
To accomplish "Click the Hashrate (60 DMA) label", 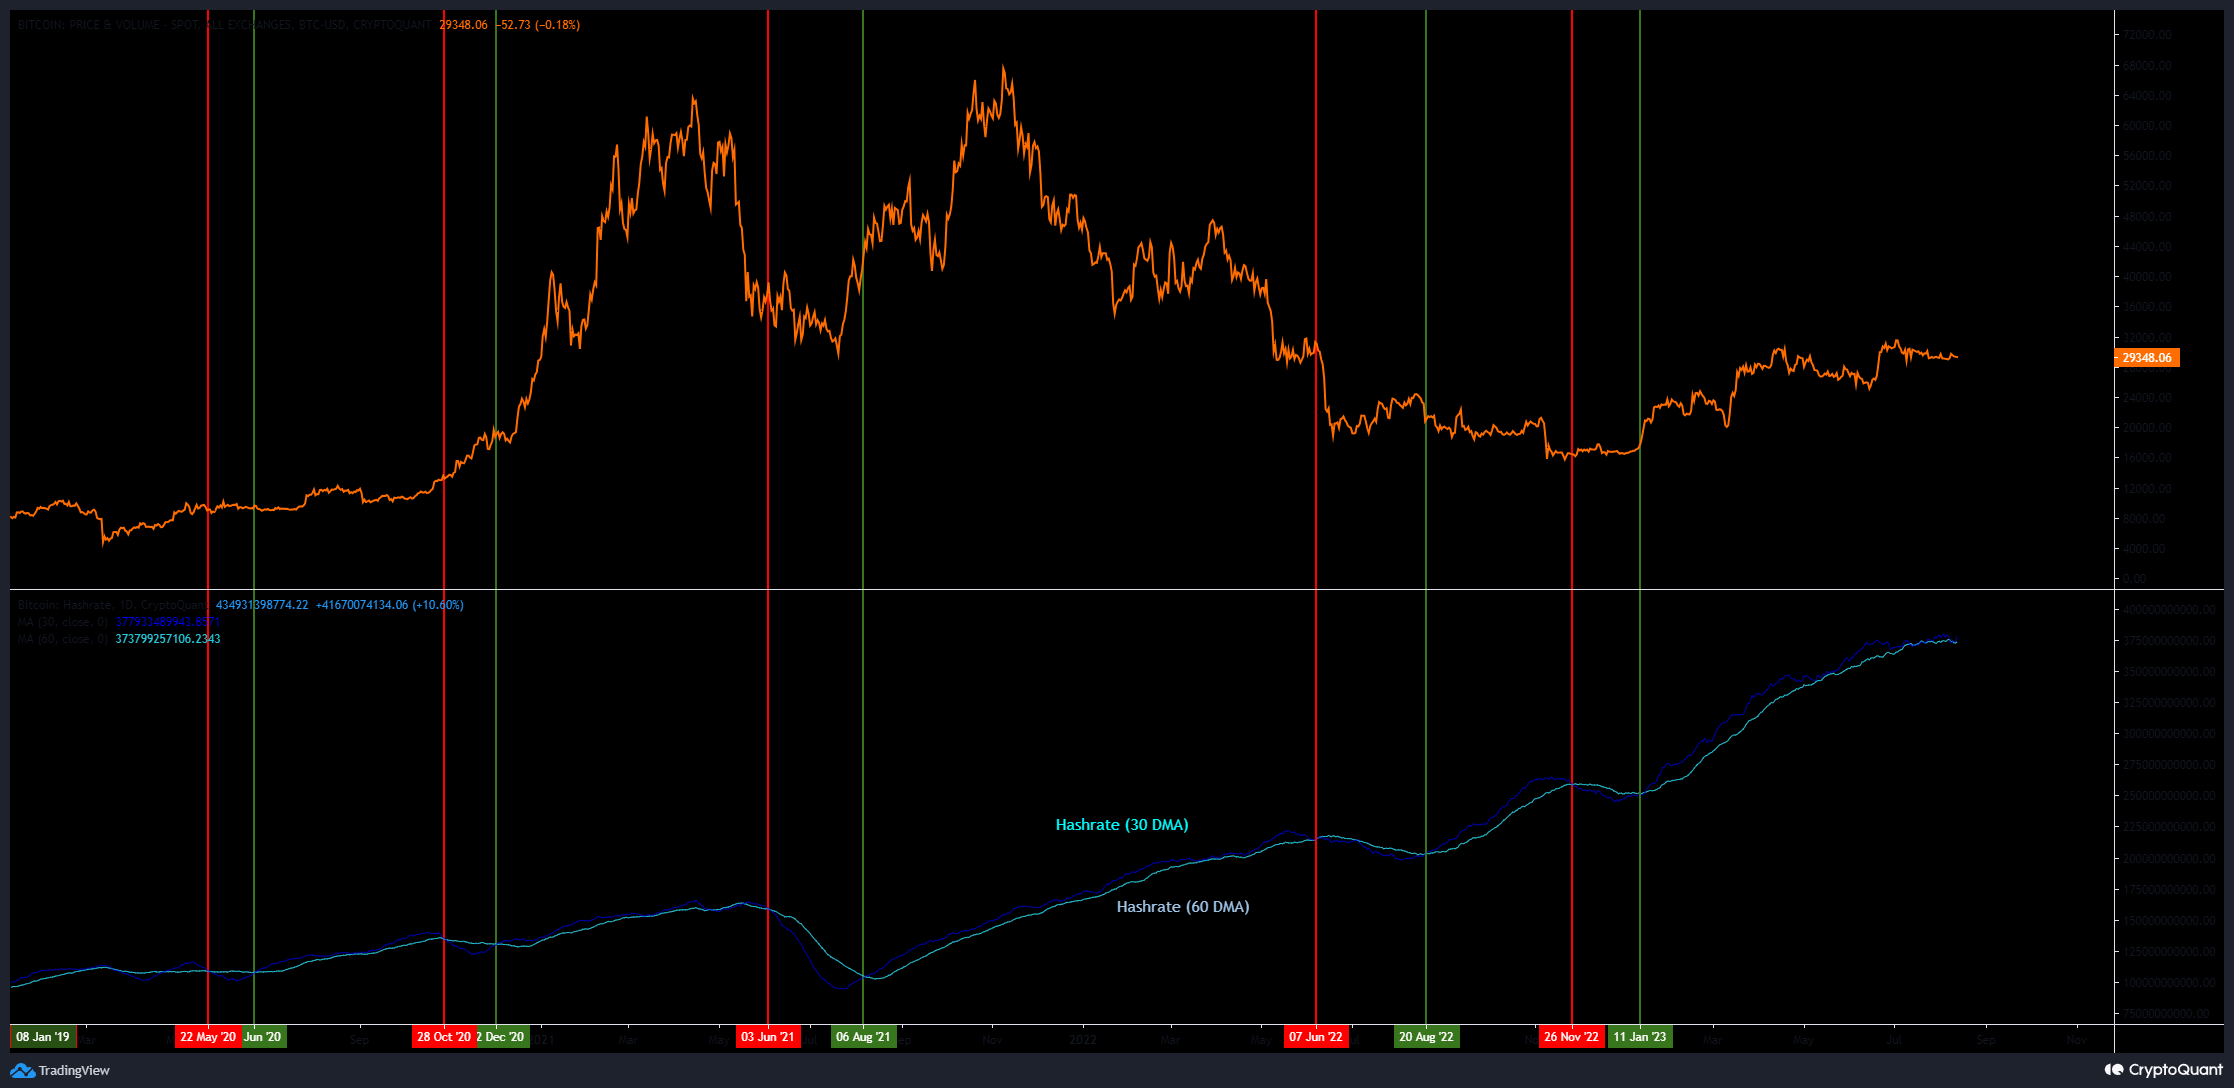I will pos(1183,906).
